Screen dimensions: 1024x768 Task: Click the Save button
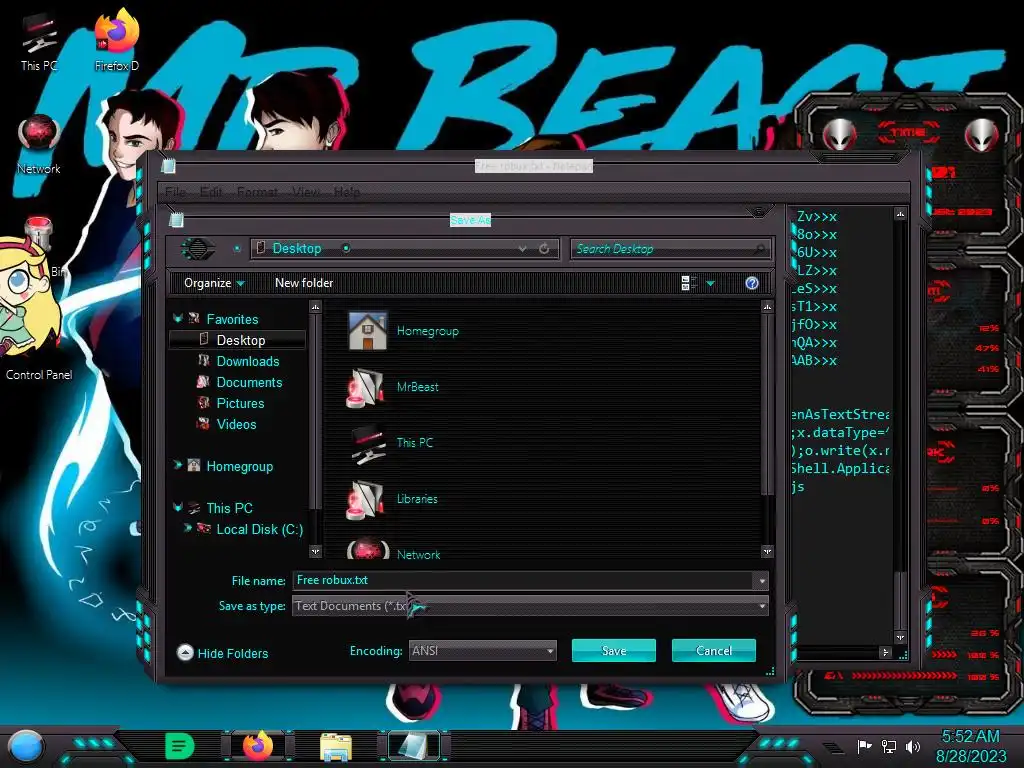tap(614, 650)
